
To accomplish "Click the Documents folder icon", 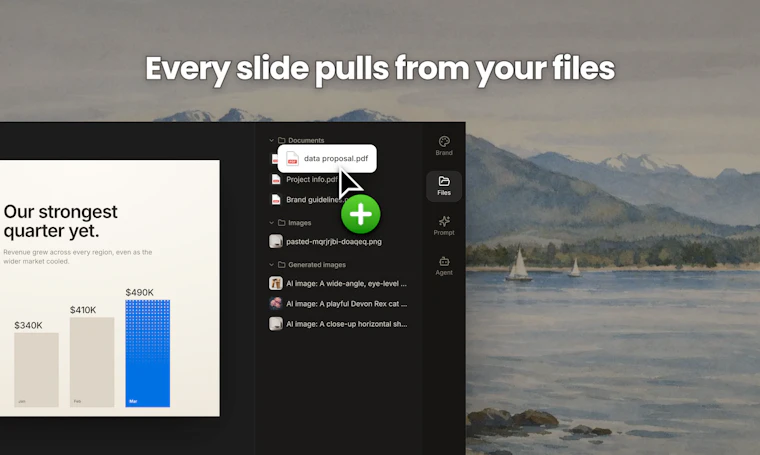I will point(282,141).
